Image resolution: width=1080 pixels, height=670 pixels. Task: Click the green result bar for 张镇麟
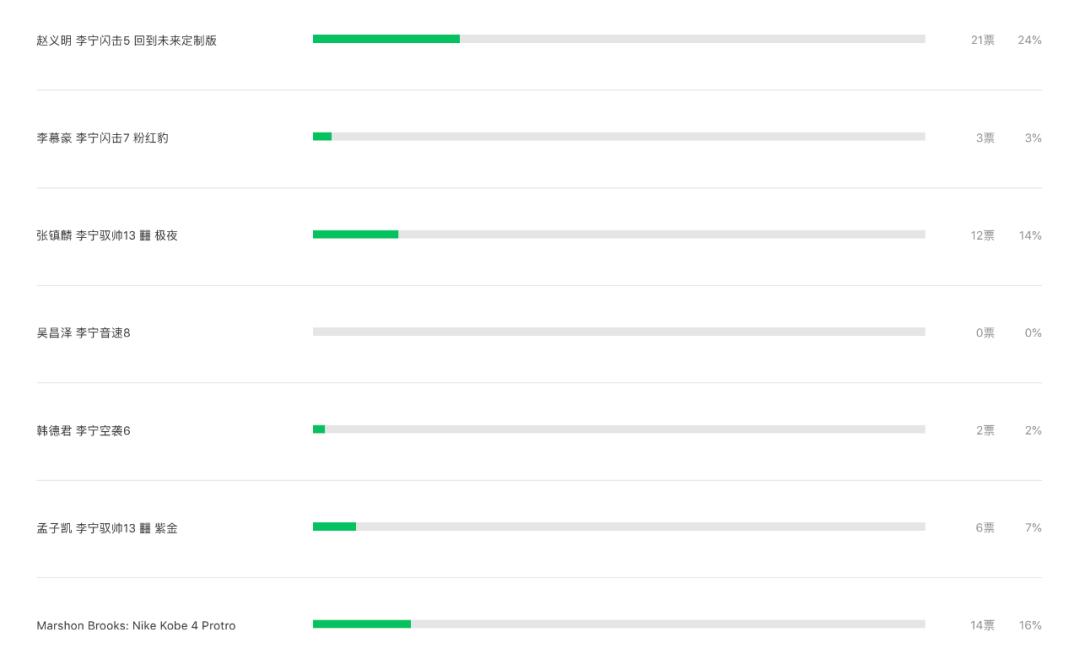click(355, 234)
